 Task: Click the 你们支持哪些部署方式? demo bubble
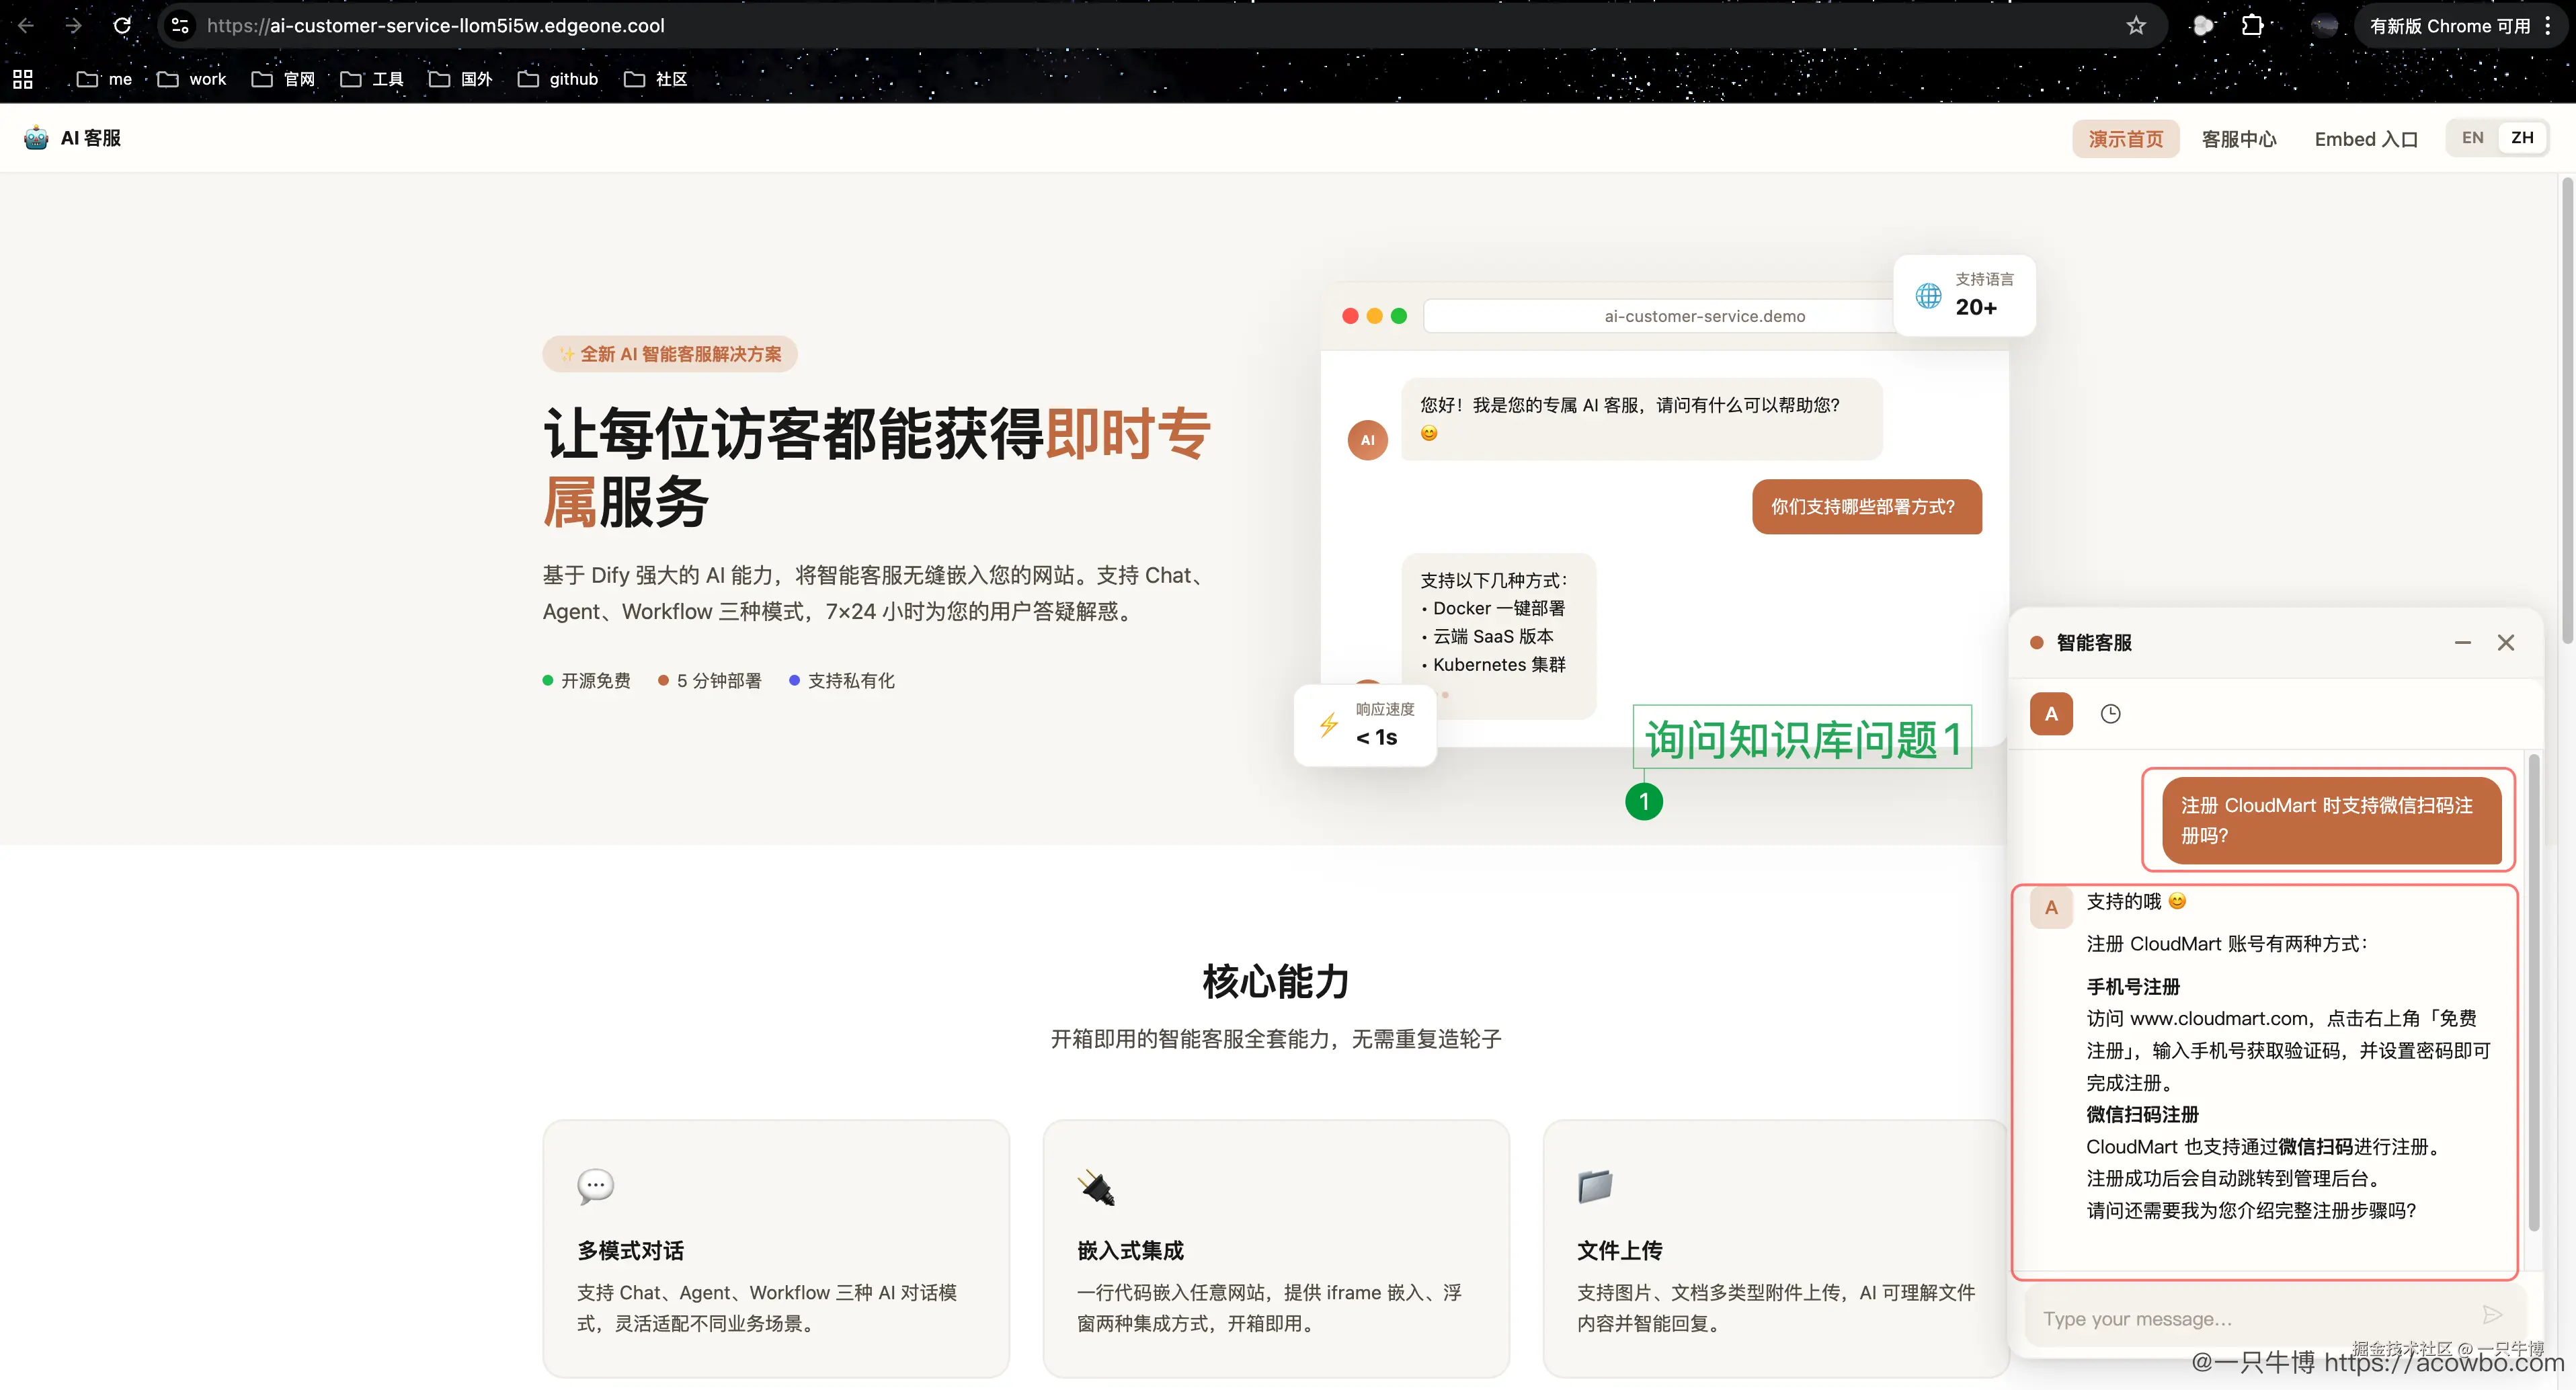1867,507
